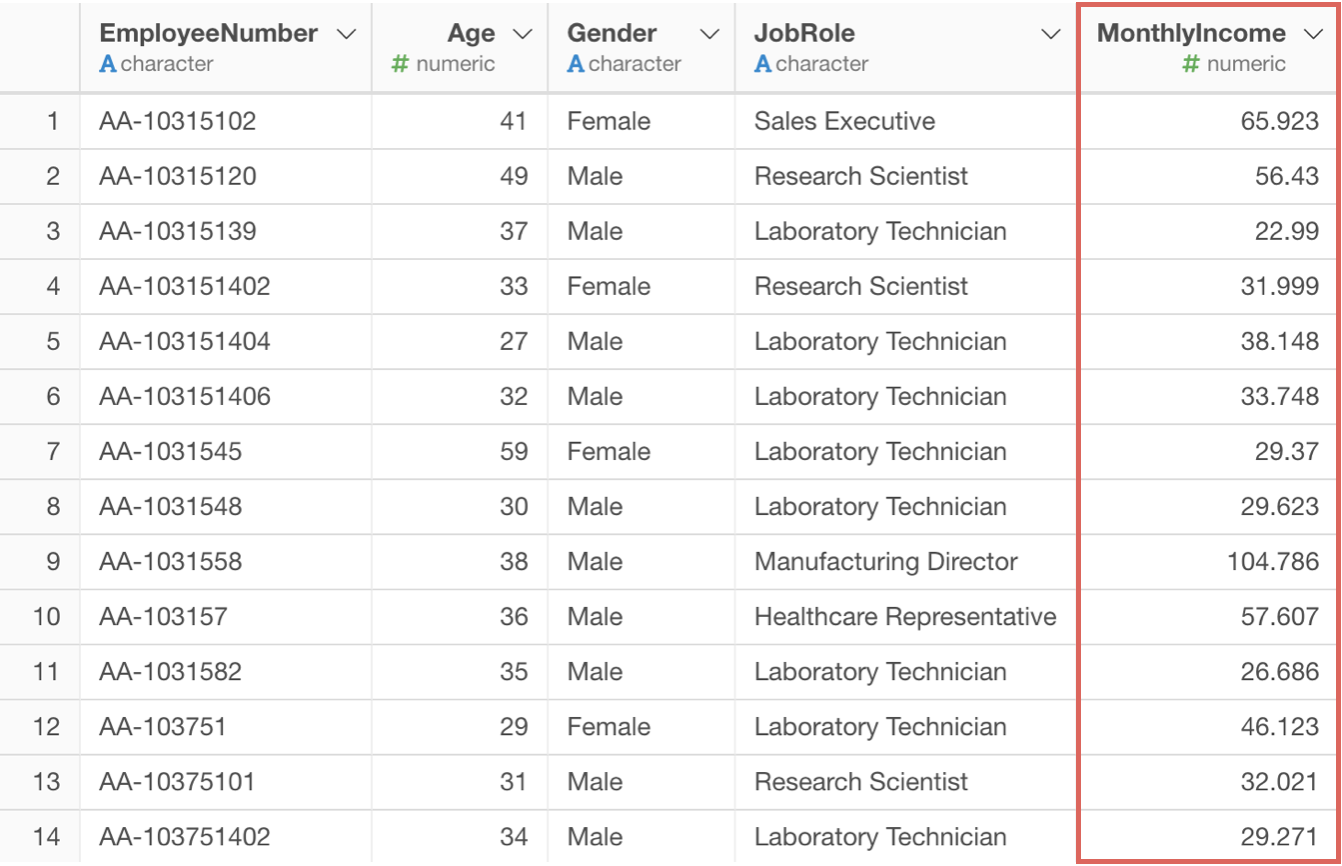Screen dimensions: 1342x866
Task: Click cell AA-10375101
Action: click(226, 782)
